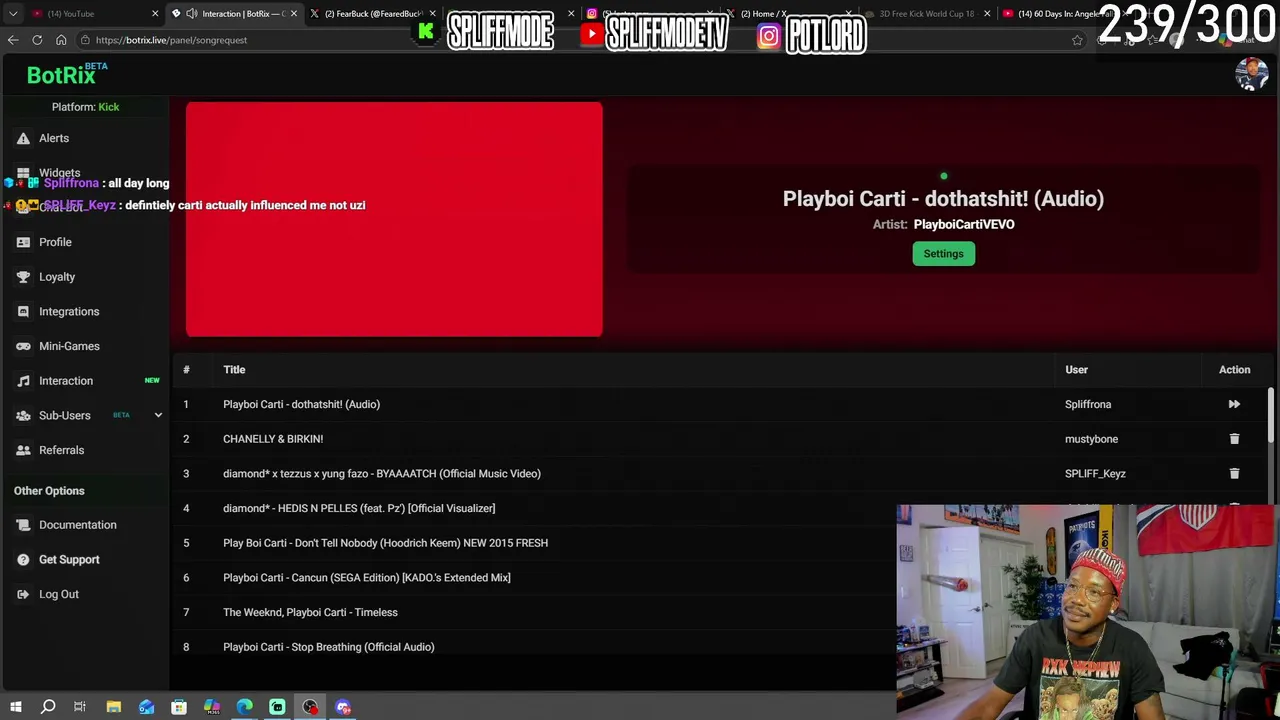Open the Mini-Games page
Viewport: 1280px width, 720px height.
tap(69, 346)
